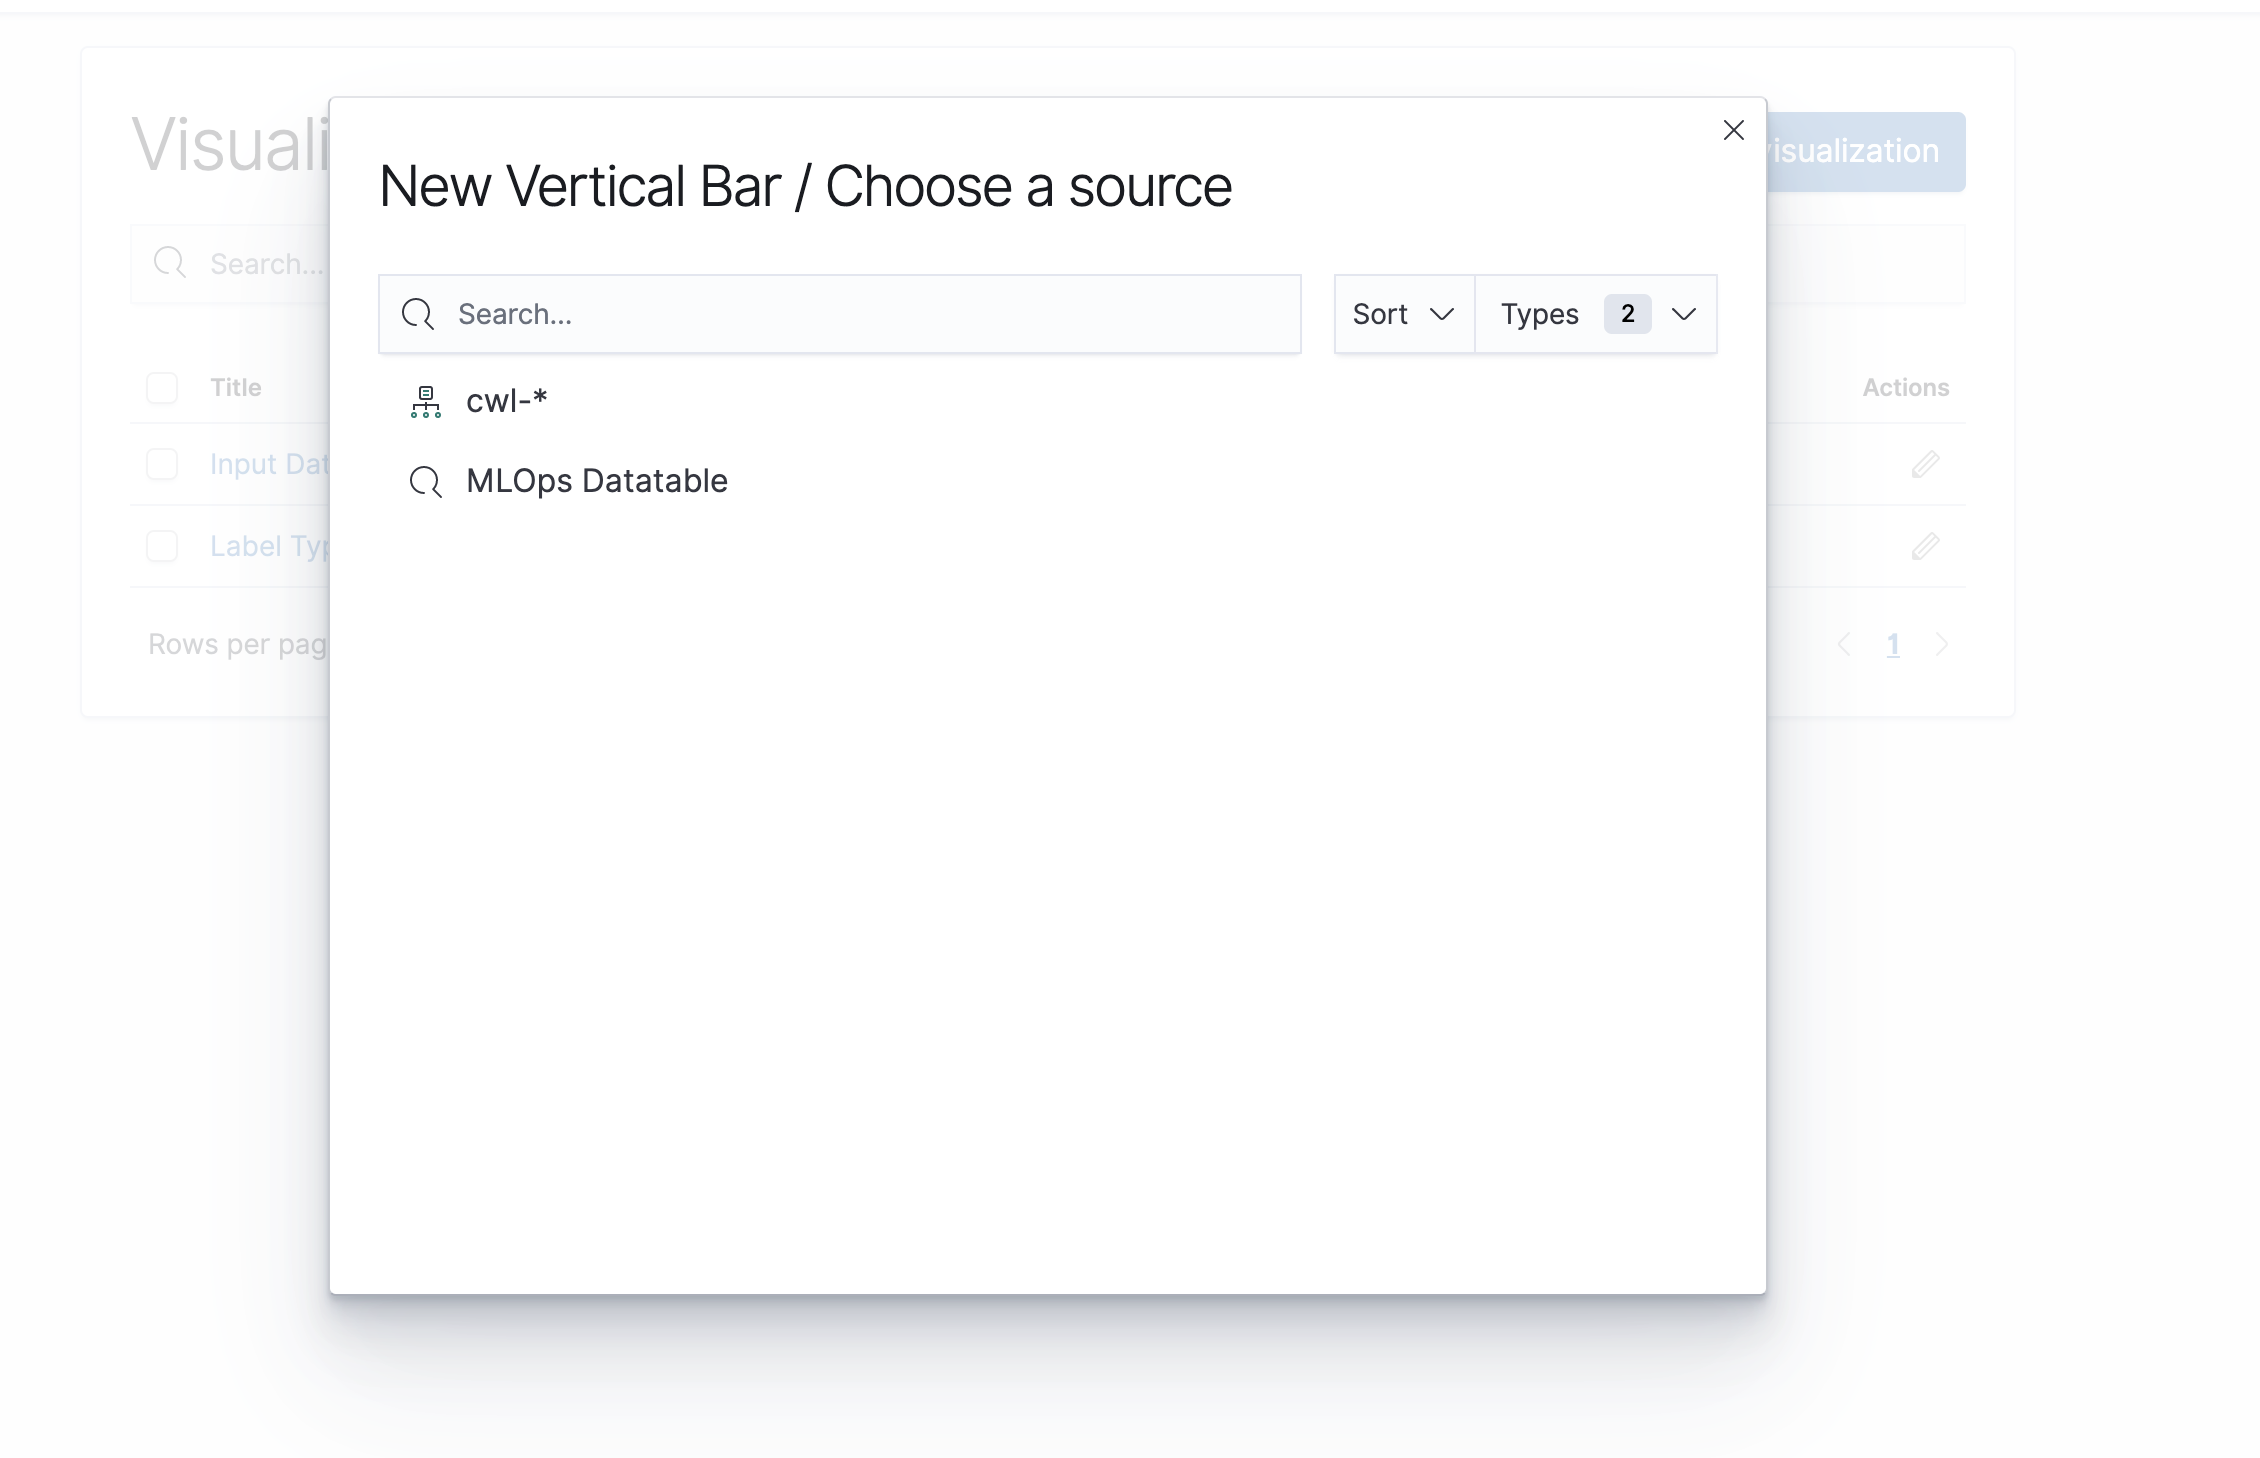Viewport: 2260px width, 1458px height.
Task: Open the Input Dat visualization link
Action: [x=269, y=464]
